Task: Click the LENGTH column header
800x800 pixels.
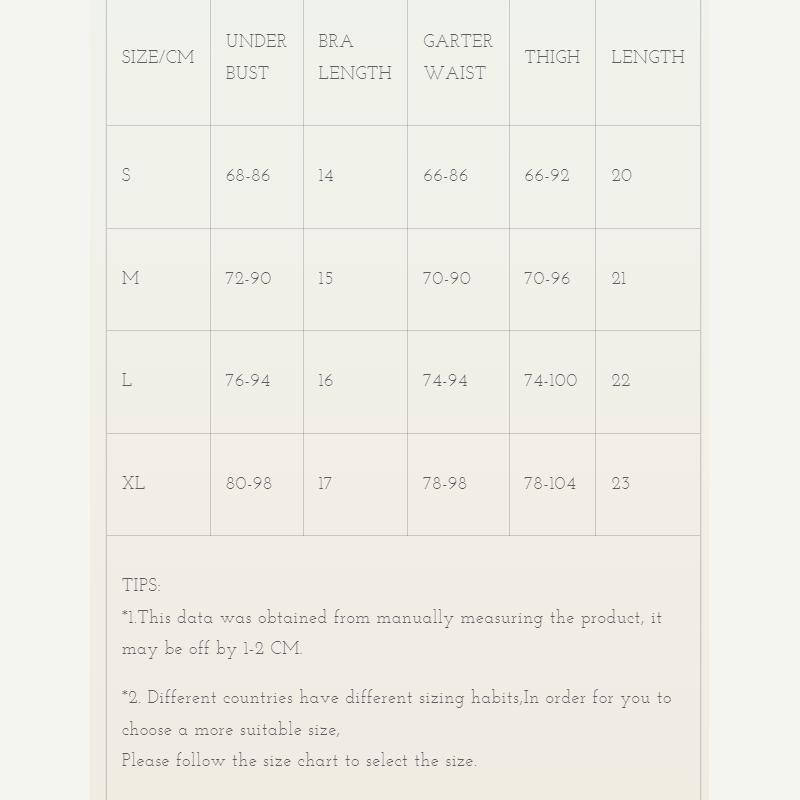Action: pos(647,58)
